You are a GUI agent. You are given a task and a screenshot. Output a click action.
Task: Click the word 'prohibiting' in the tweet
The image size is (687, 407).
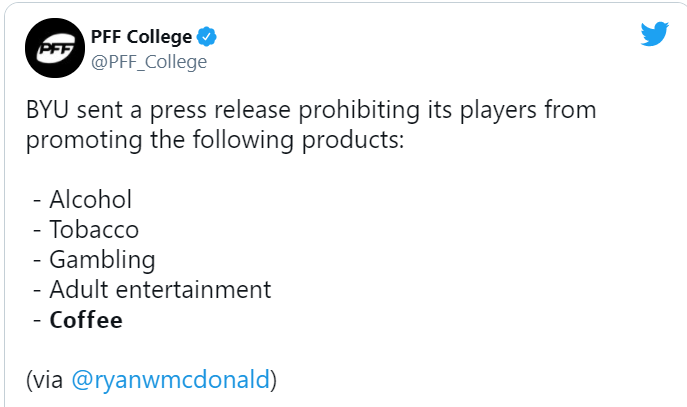point(359,110)
